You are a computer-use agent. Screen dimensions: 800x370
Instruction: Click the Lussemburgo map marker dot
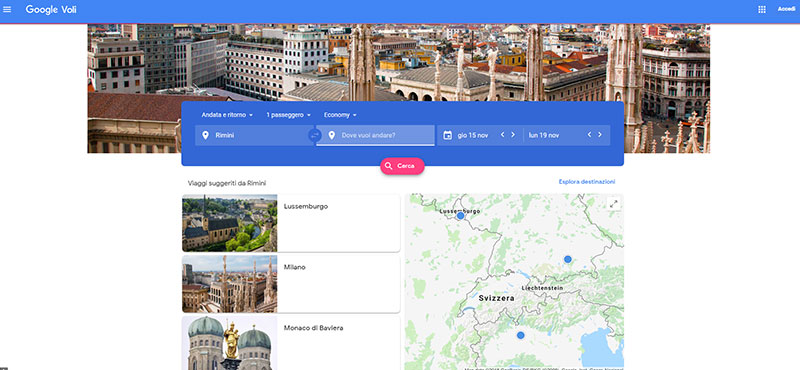tap(460, 216)
